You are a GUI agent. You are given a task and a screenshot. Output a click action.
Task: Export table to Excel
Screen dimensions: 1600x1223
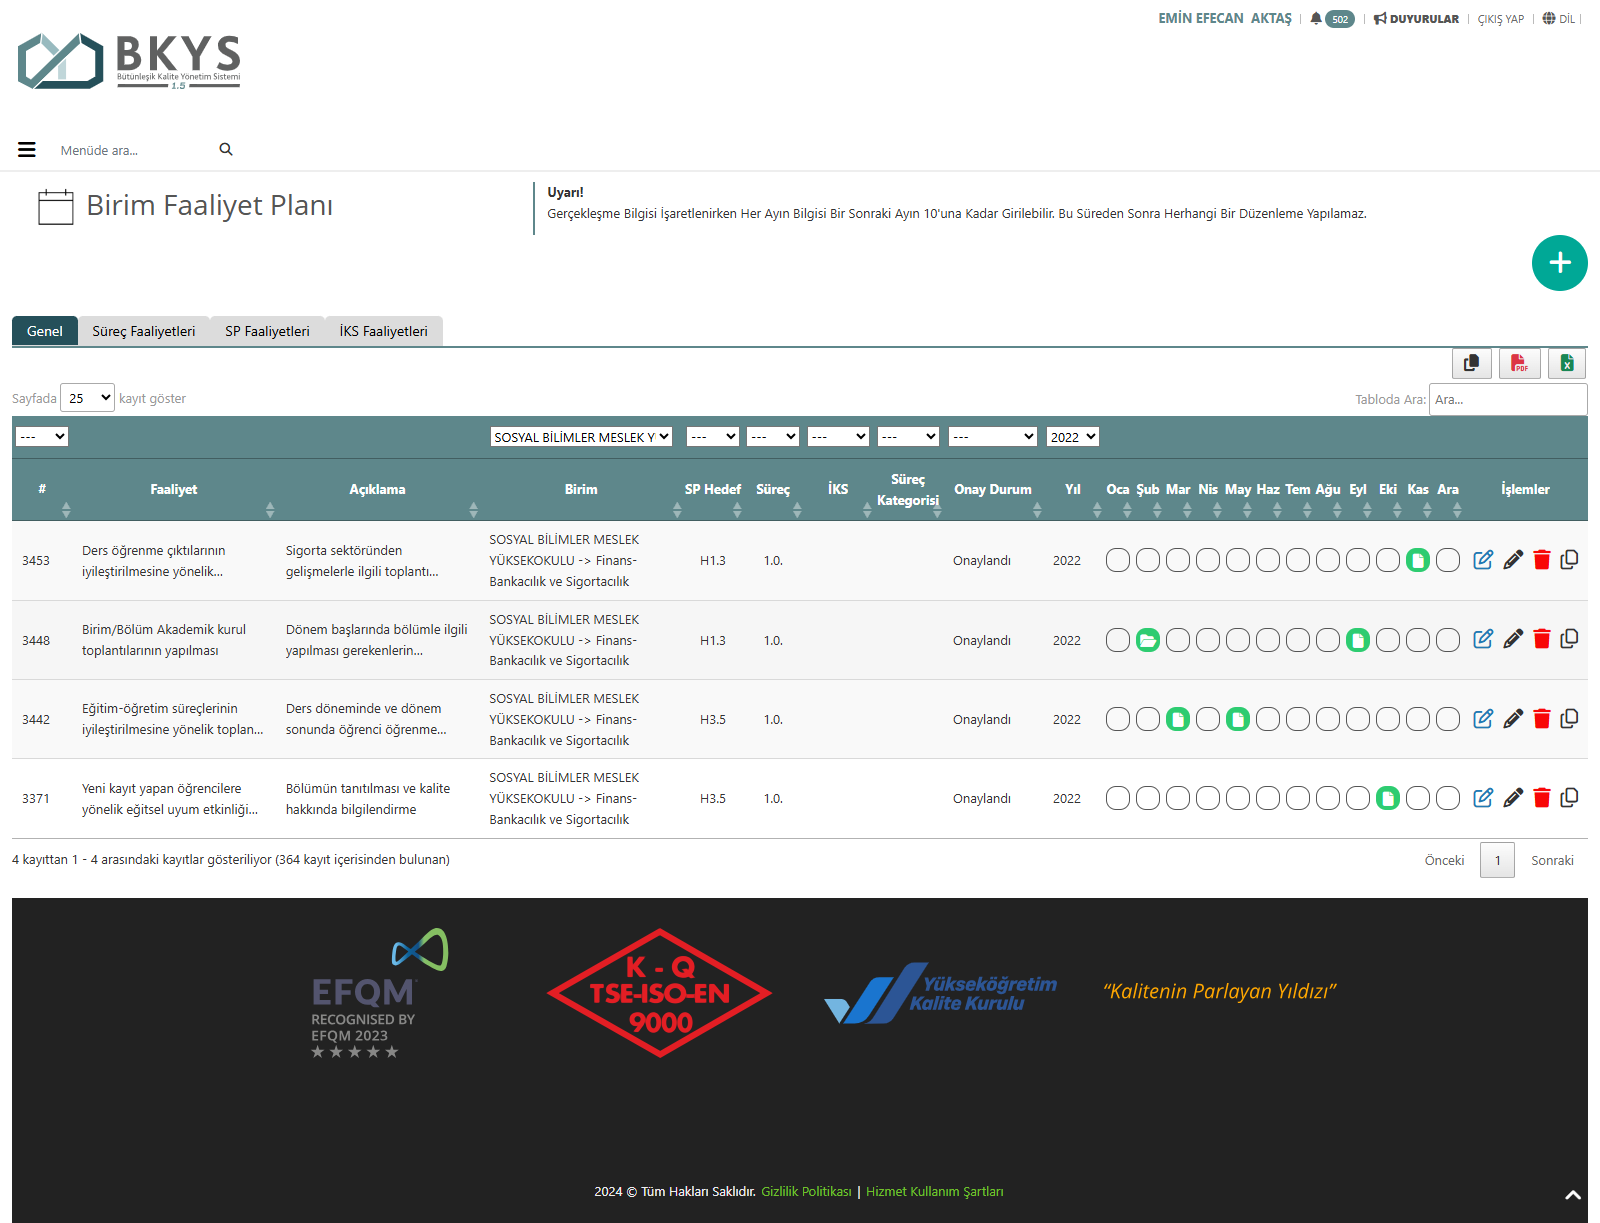click(x=1567, y=363)
